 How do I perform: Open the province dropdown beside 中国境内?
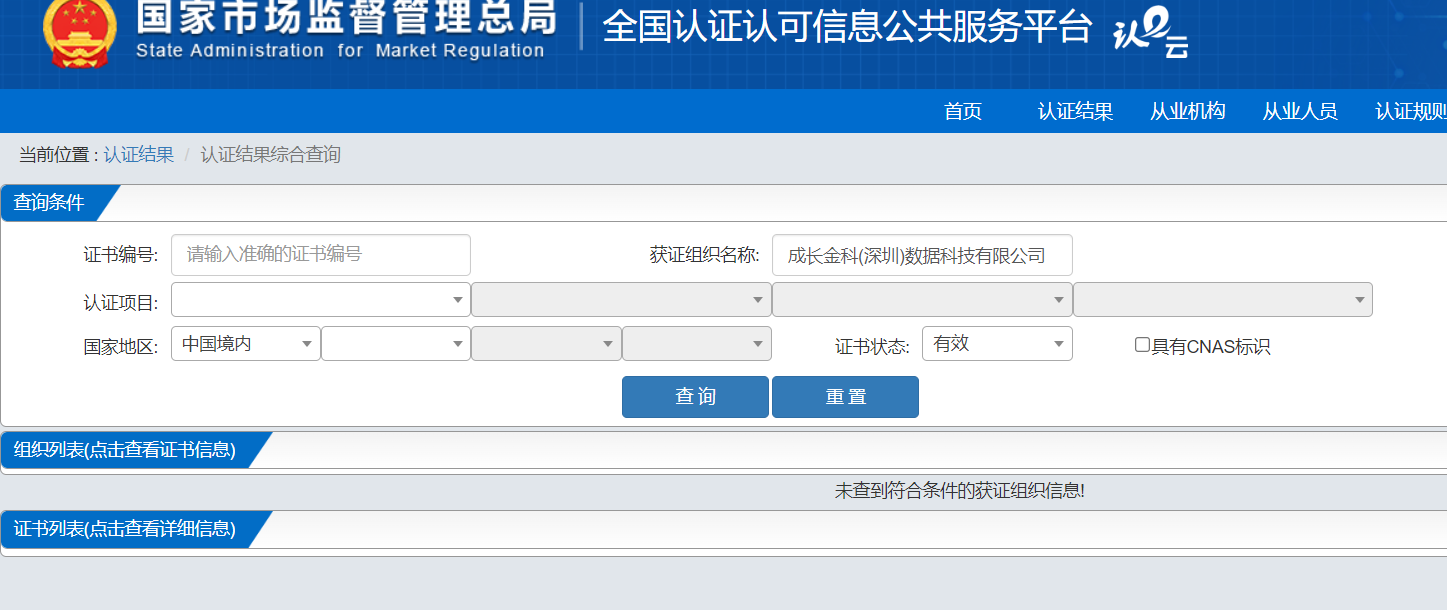click(396, 343)
